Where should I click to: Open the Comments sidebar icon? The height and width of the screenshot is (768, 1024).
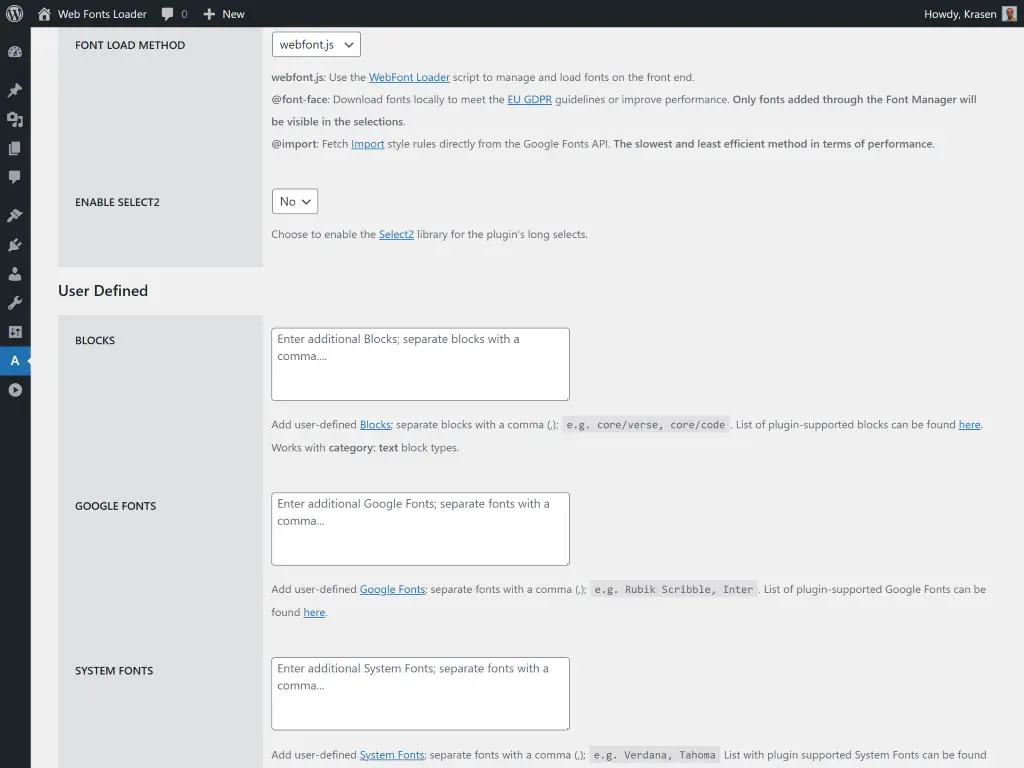pos(15,177)
